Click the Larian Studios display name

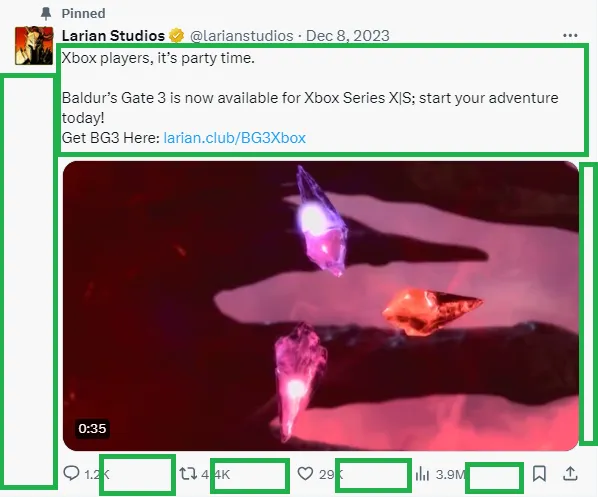point(113,35)
